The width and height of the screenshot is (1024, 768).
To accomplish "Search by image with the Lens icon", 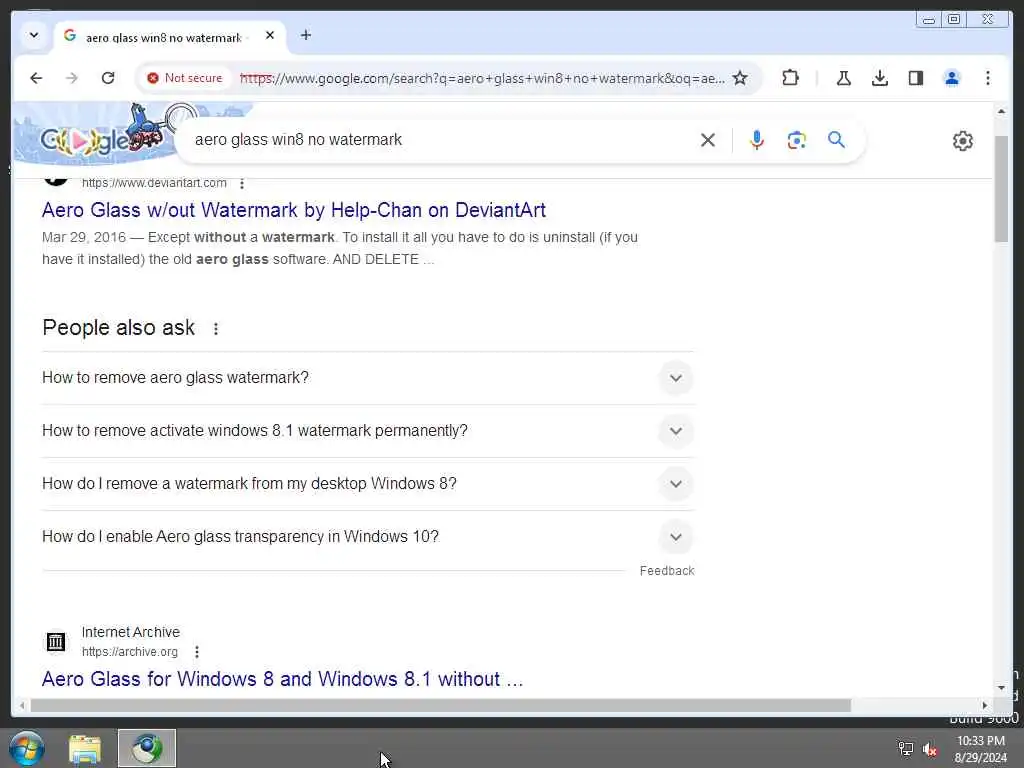I will tap(797, 140).
